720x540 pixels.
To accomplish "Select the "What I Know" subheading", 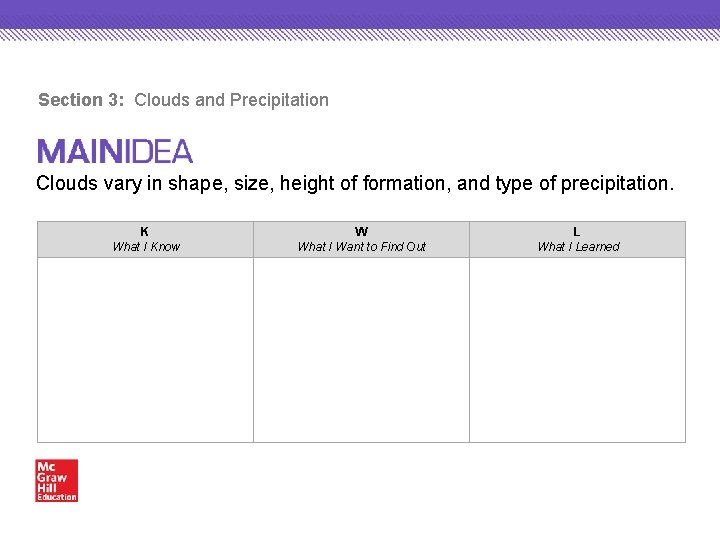I will coord(146,247).
